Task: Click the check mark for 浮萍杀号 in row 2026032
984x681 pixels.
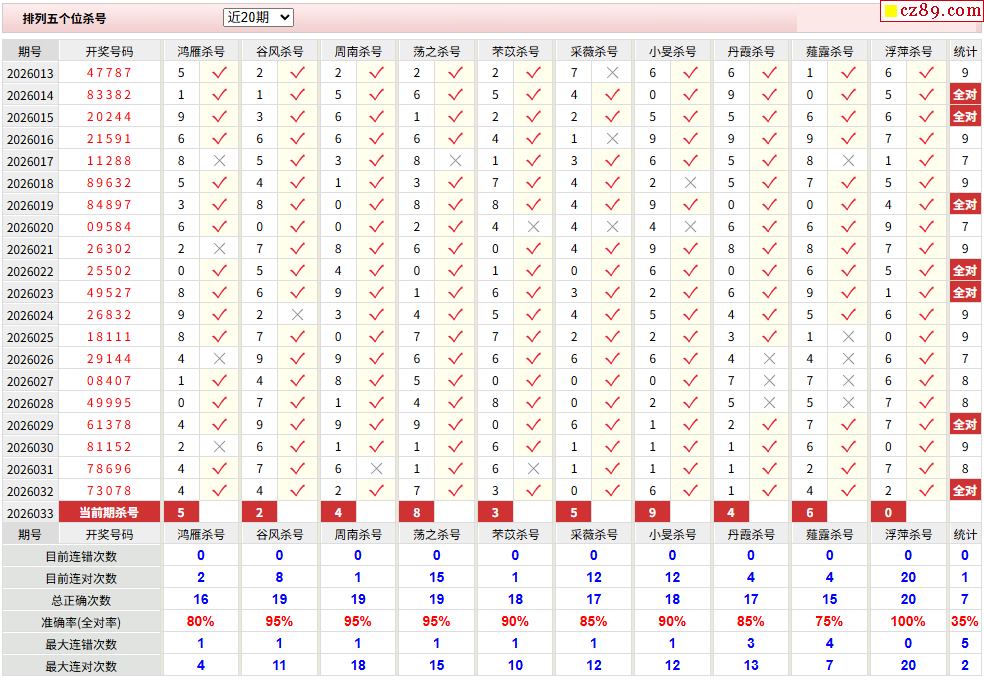Action: 926,491
